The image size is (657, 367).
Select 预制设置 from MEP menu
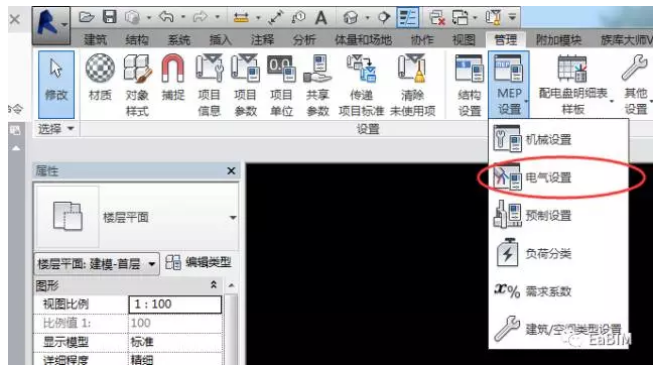(559, 215)
